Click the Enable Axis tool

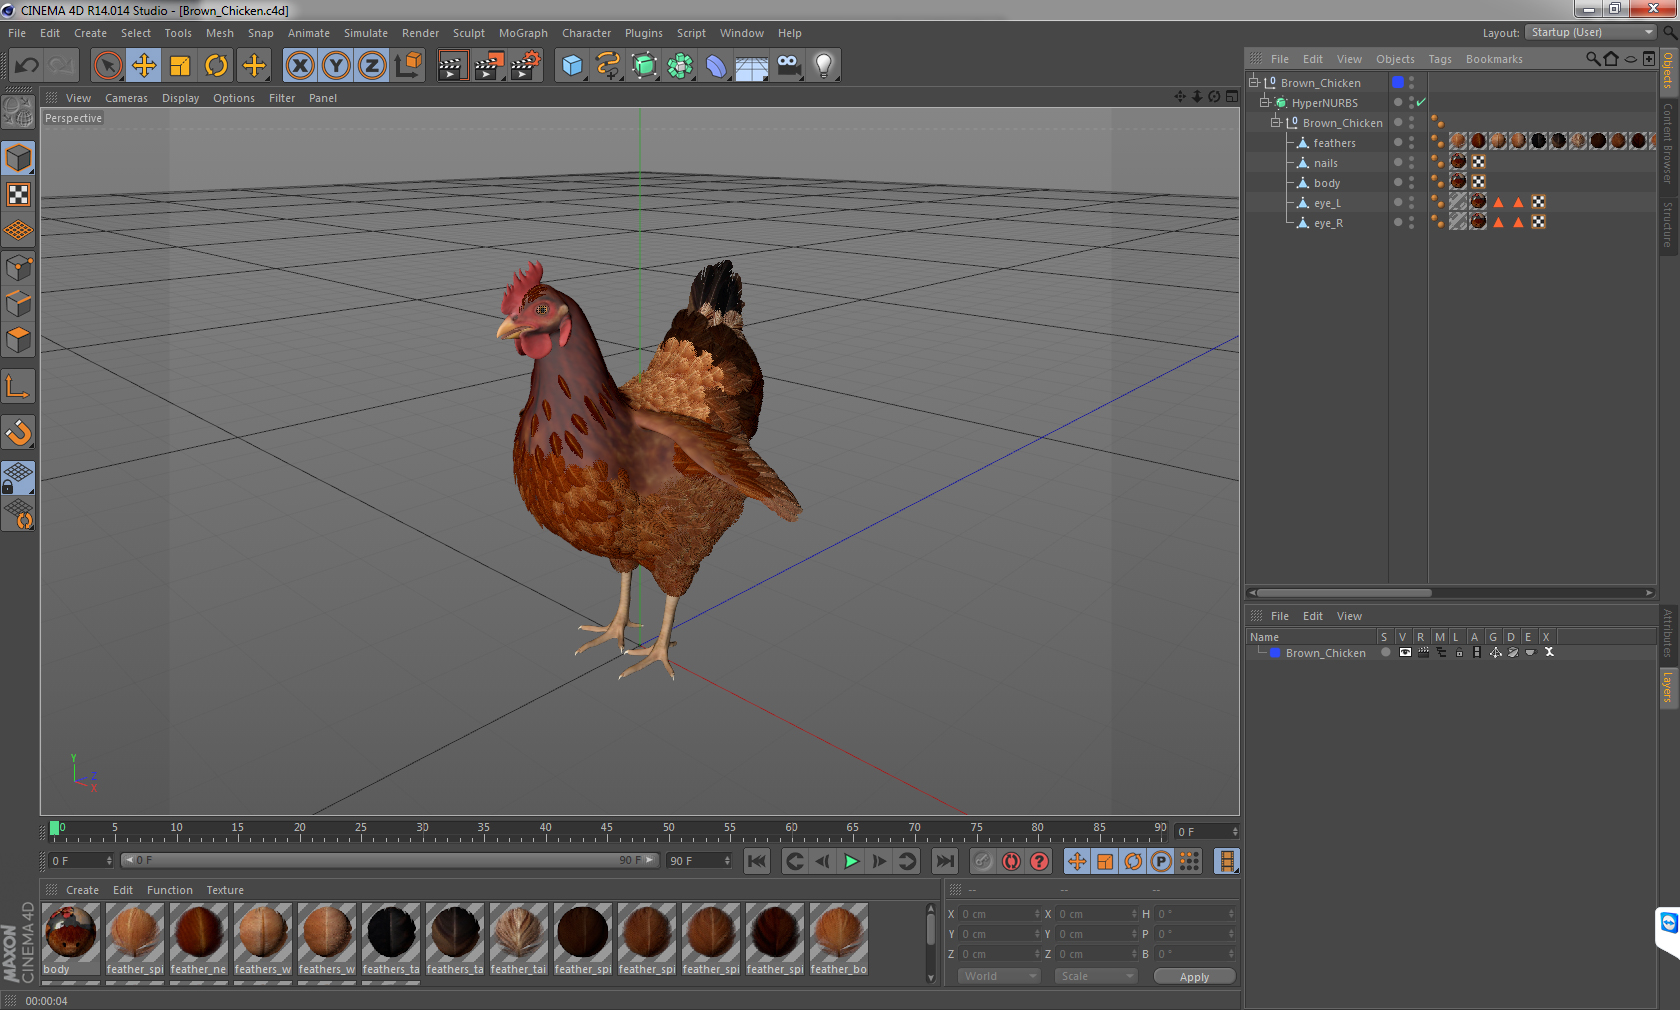coord(19,386)
